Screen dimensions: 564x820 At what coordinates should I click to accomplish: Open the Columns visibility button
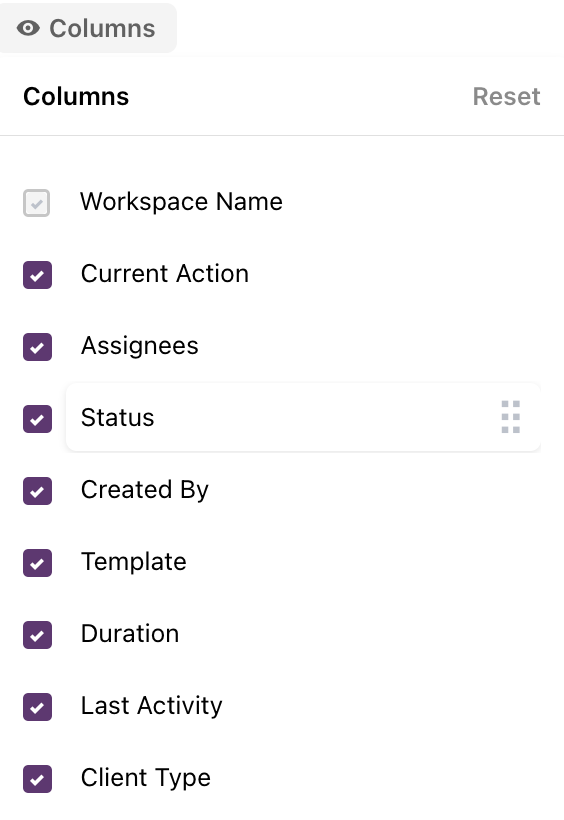87,28
